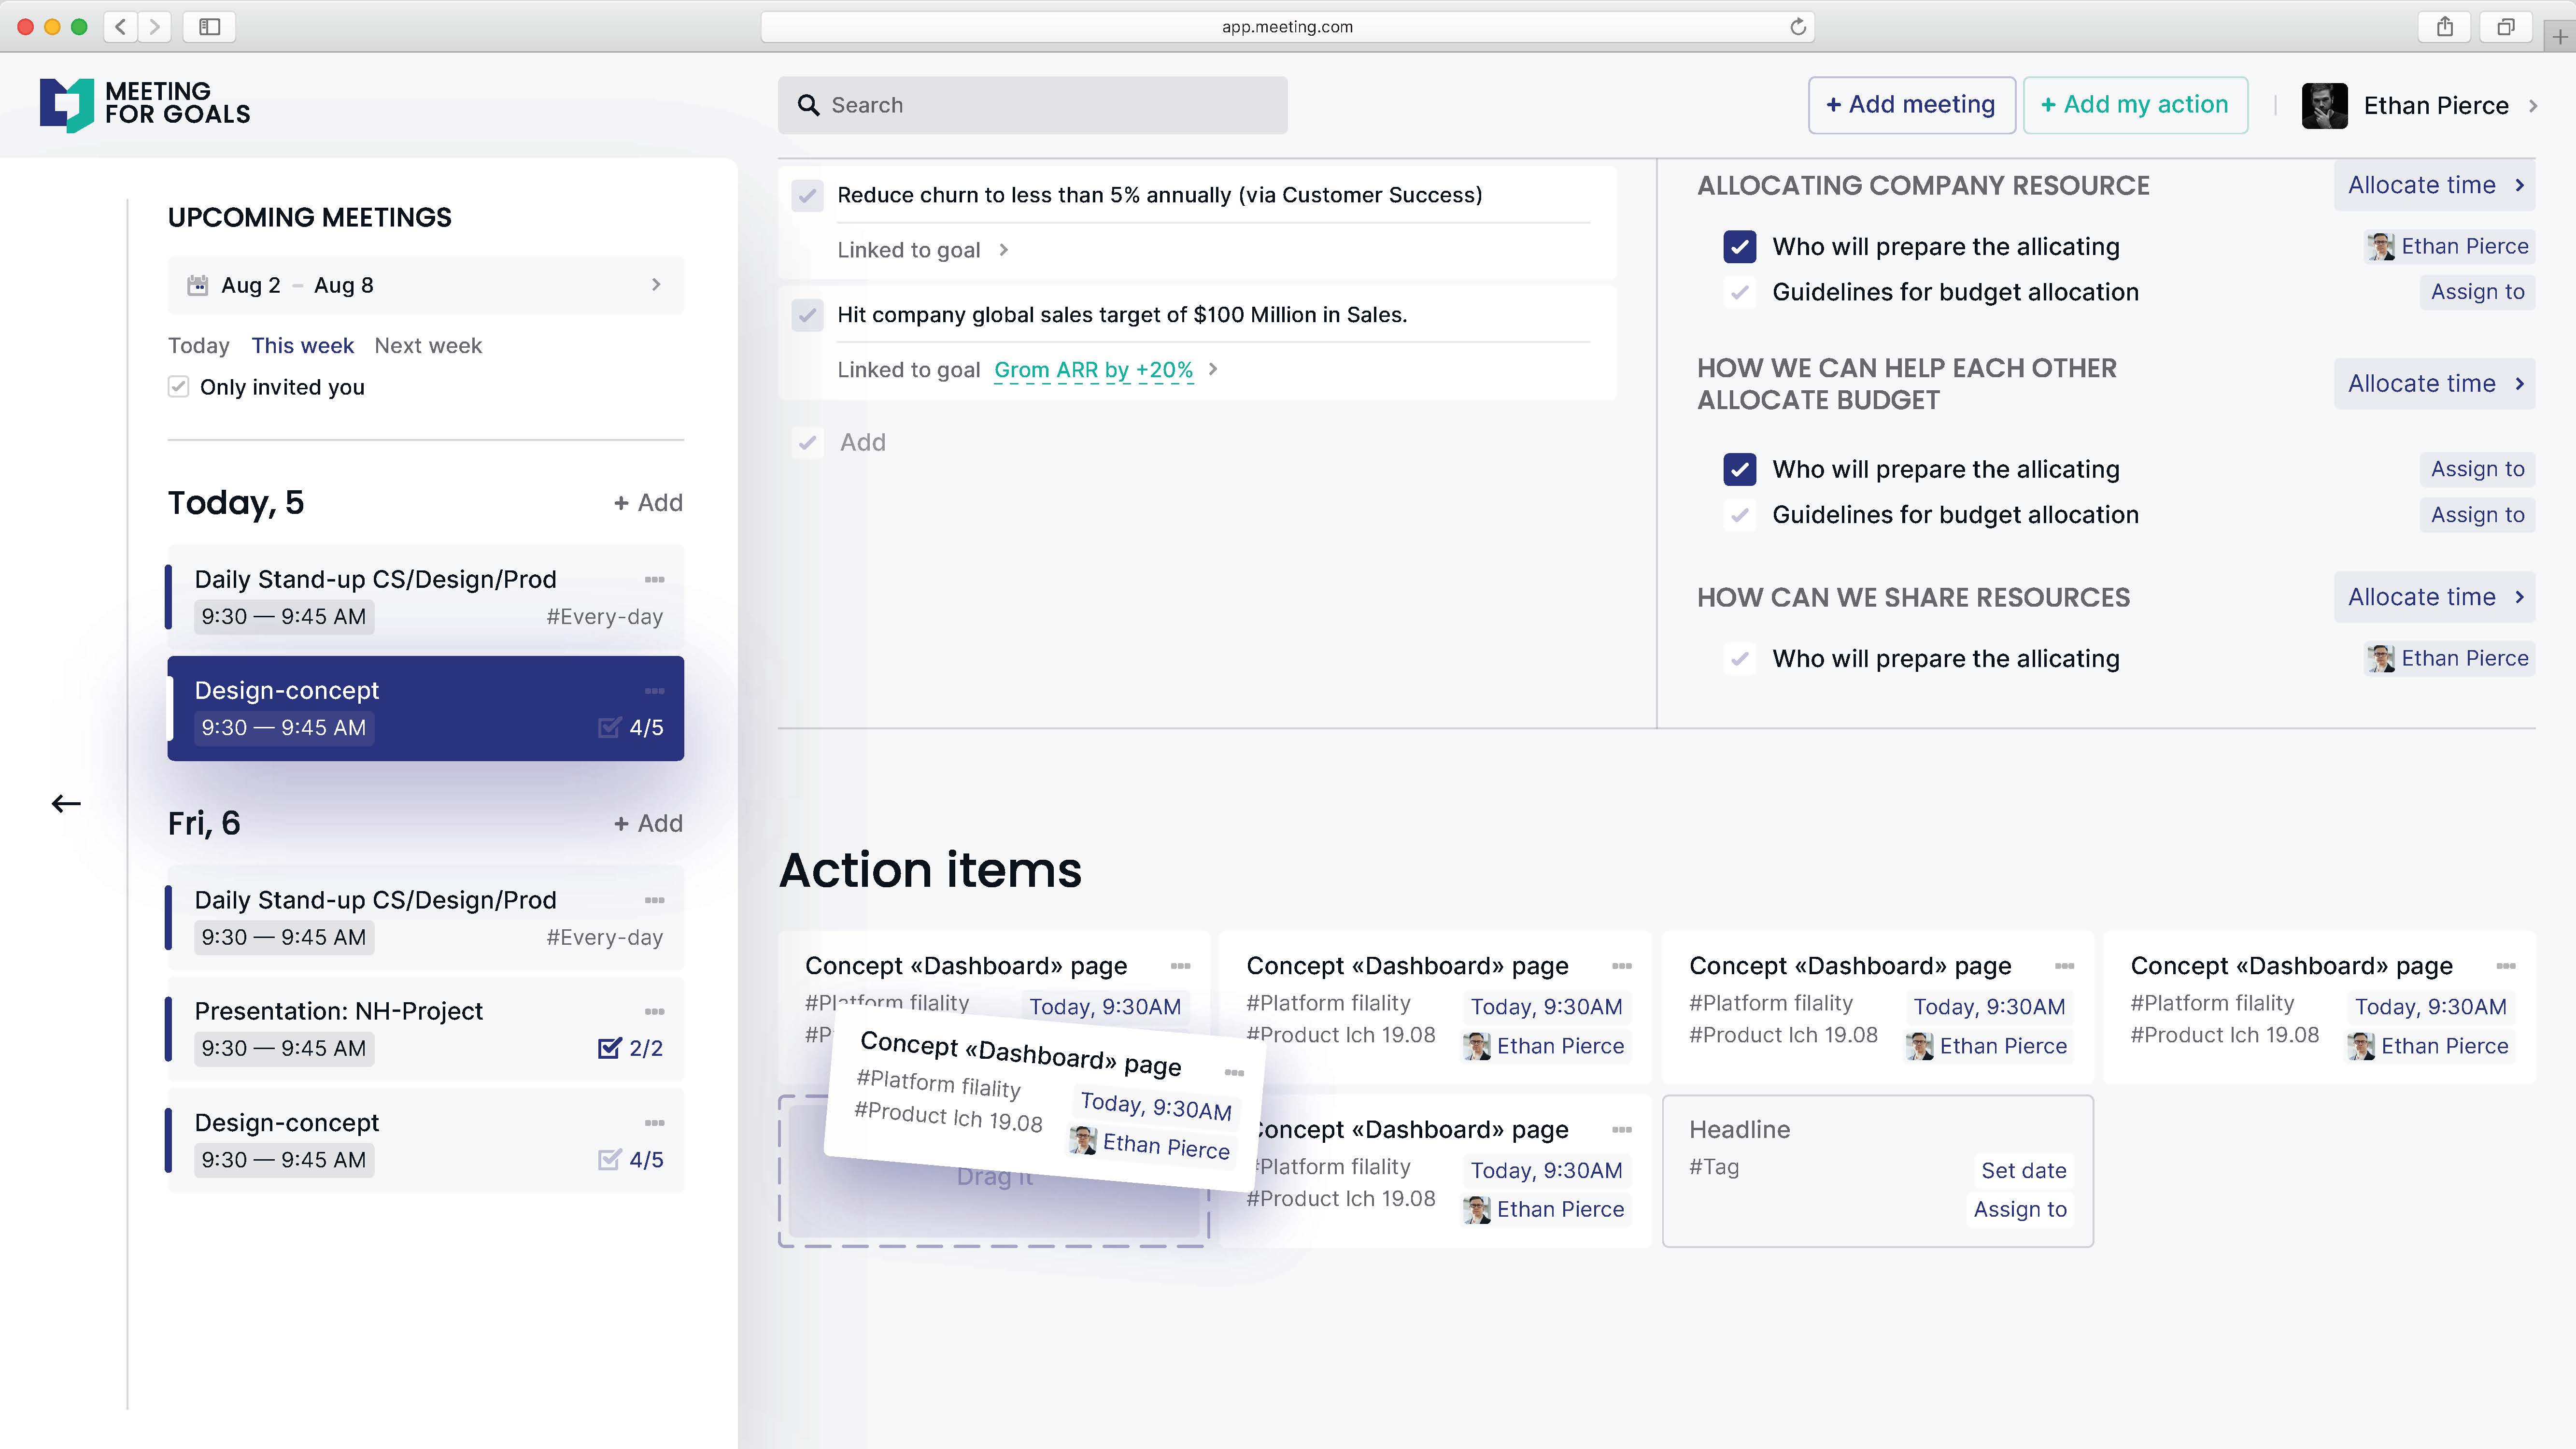Expand the Aug 2 – Aug 8 date range
Viewport: 2576px width, 1449px height.
pos(656,285)
